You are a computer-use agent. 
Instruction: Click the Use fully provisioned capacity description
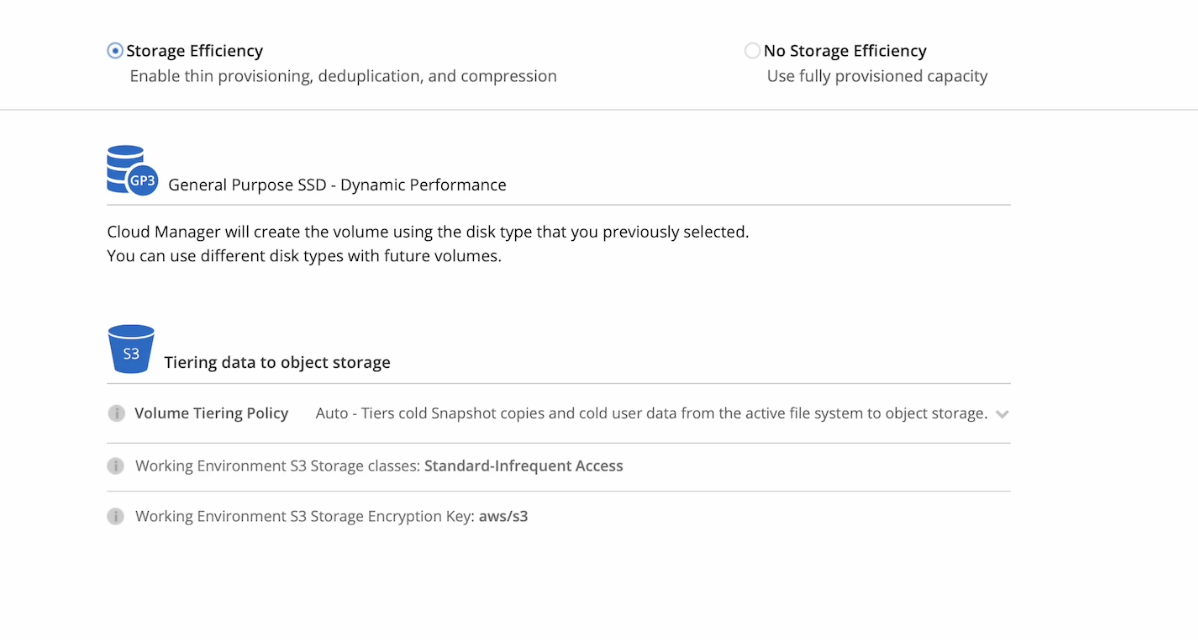(x=877, y=76)
